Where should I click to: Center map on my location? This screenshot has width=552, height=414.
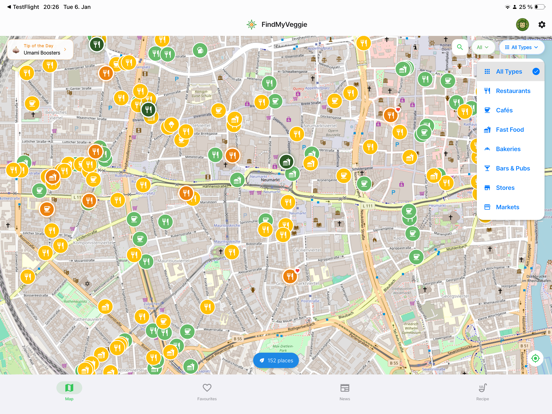click(x=535, y=358)
